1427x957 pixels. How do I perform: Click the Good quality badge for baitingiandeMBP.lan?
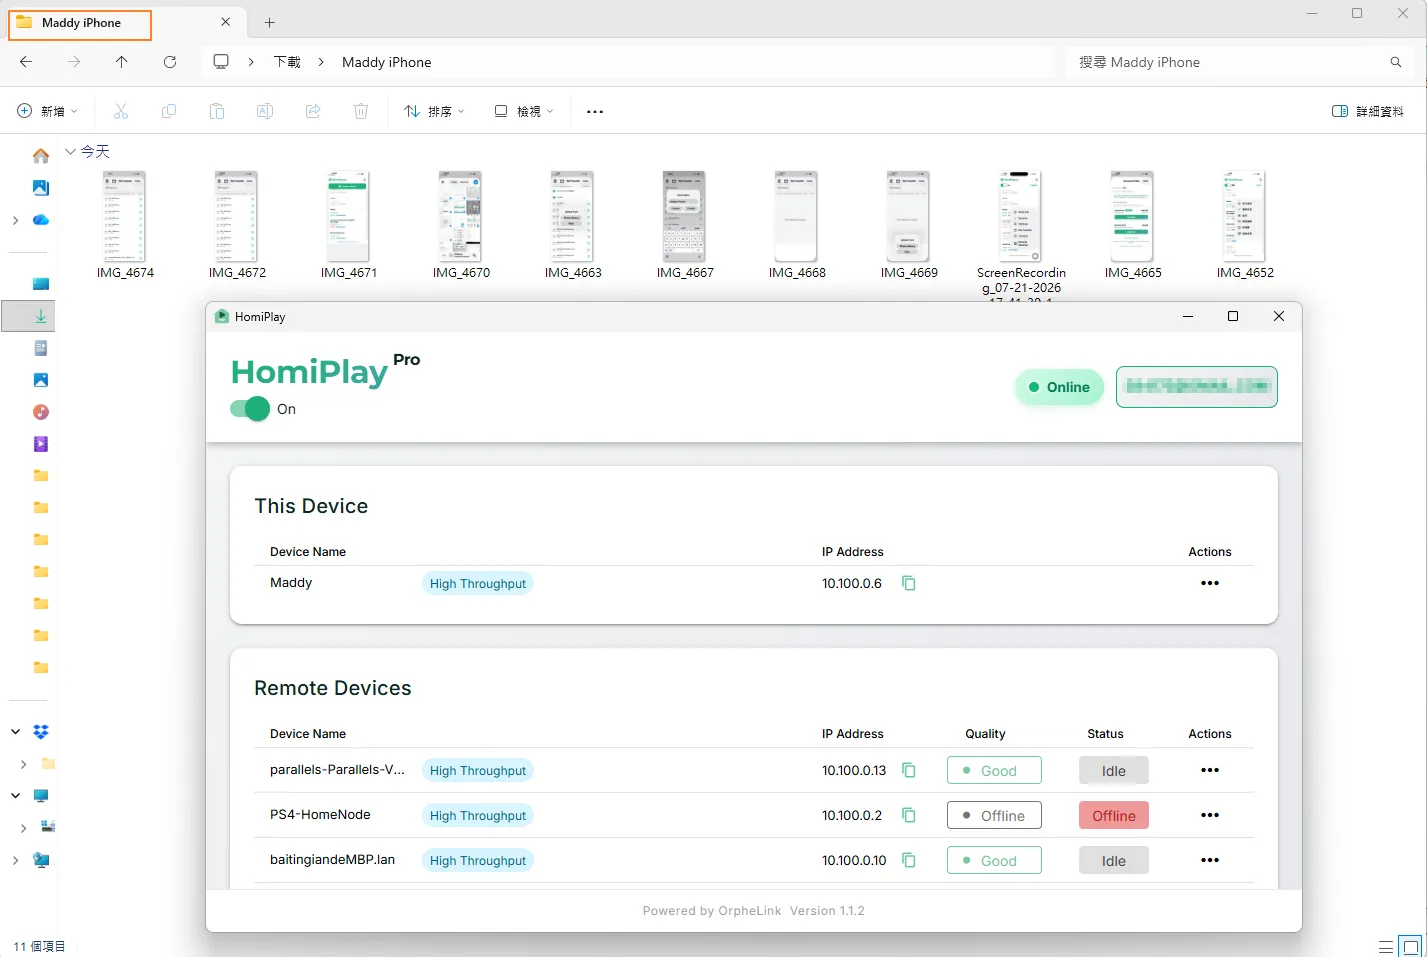pyautogui.click(x=994, y=860)
